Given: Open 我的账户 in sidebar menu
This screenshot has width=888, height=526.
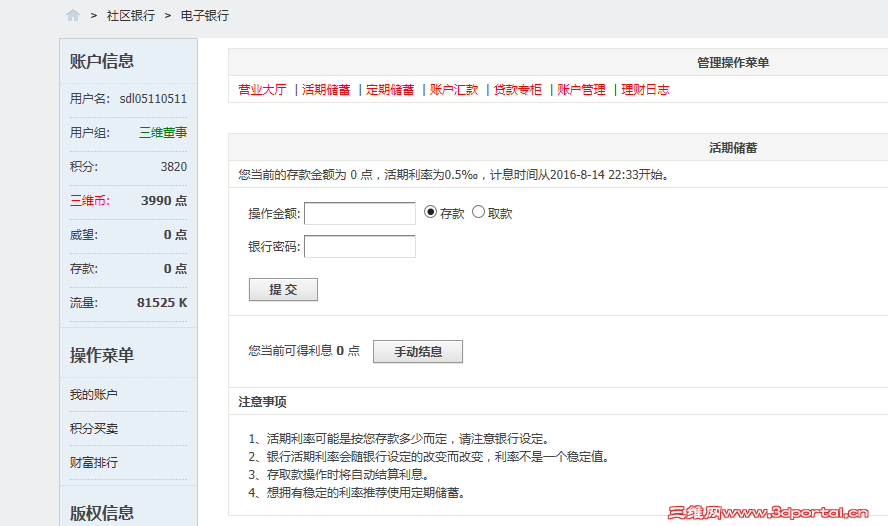Looking at the screenshot, I should pyautogui.click(x=93, y=395).
